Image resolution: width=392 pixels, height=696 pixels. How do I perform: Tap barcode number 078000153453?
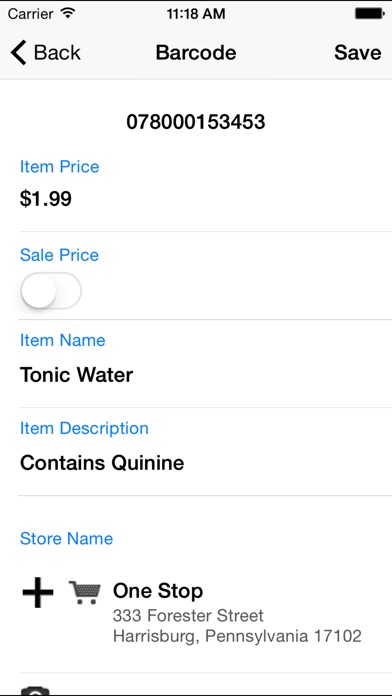(x=196, y=122)
